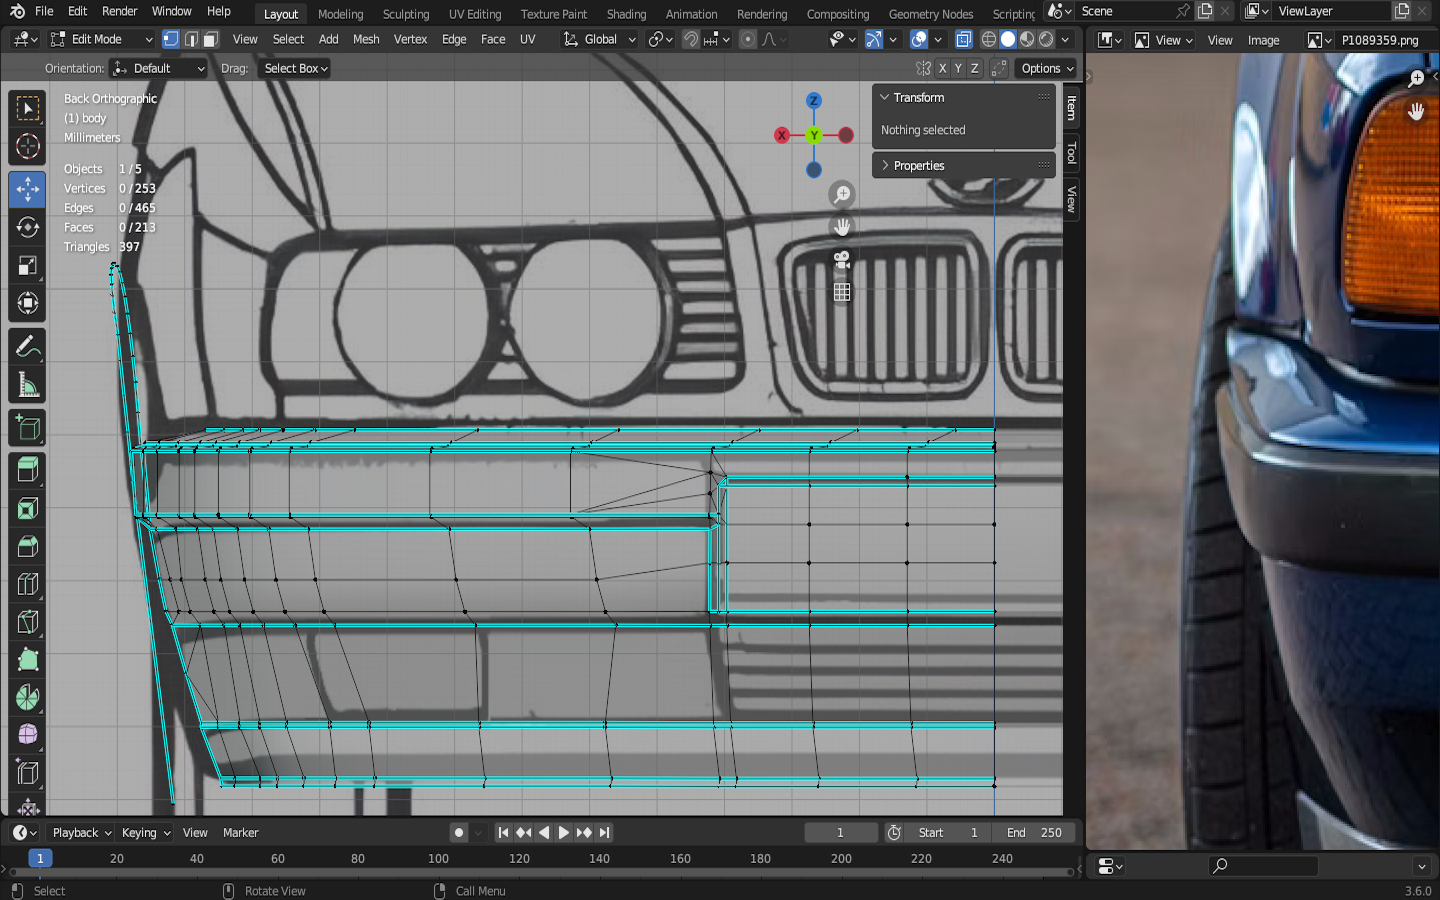Activate the 3D Cursor tool
Image resolution: width=1440 pixels, height=900 pixels.
[27, 147]
